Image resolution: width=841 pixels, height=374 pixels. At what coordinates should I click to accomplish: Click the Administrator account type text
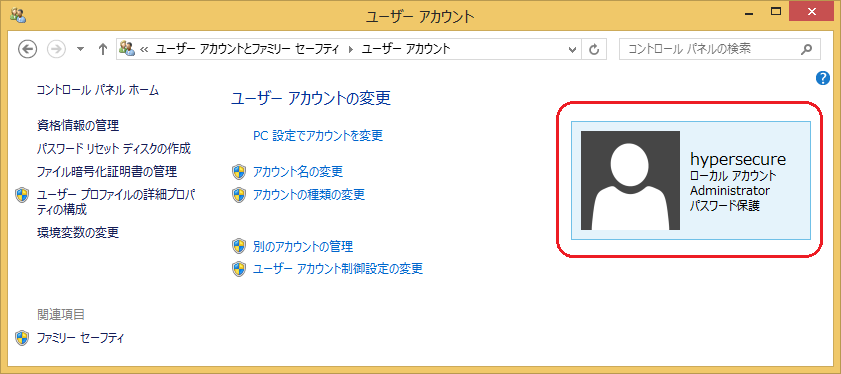click(x=729, y=190)
